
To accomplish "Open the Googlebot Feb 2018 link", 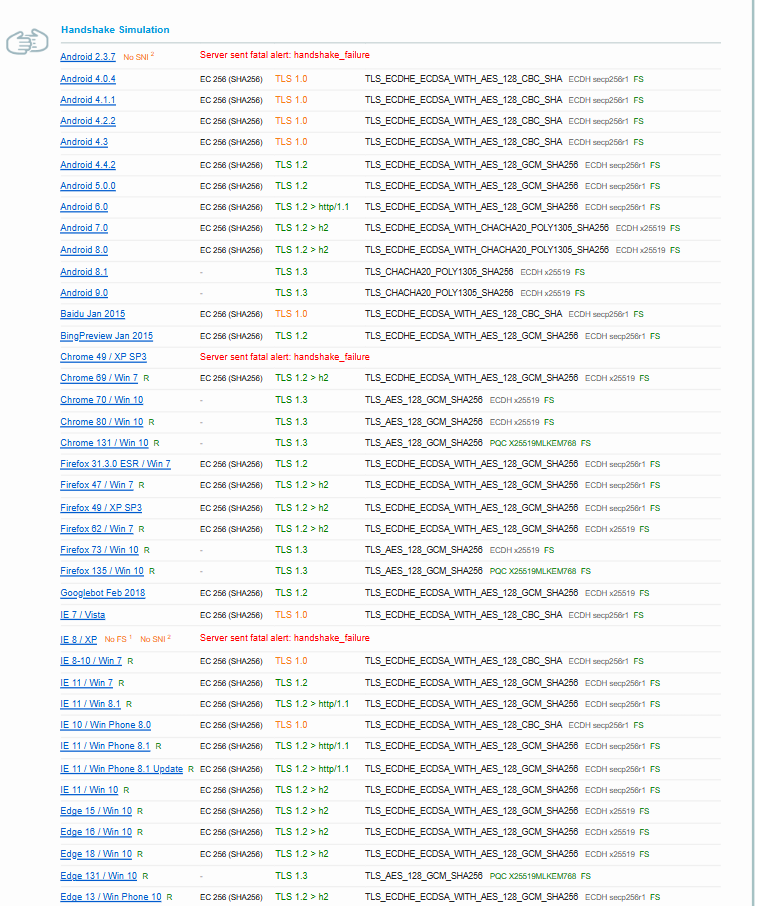I will point(103,593).
